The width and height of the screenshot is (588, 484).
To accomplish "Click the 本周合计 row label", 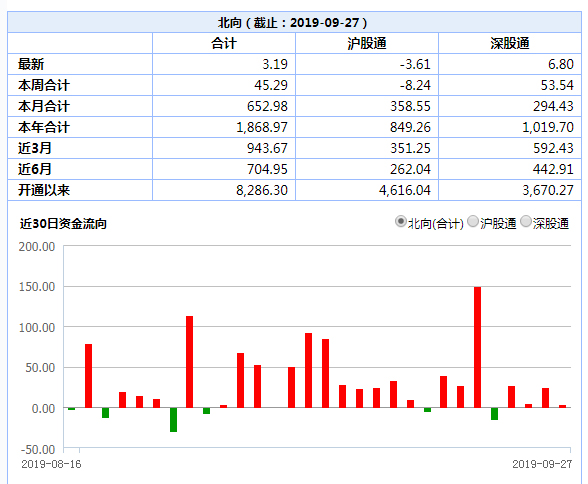I will click(x=44, y=85).
